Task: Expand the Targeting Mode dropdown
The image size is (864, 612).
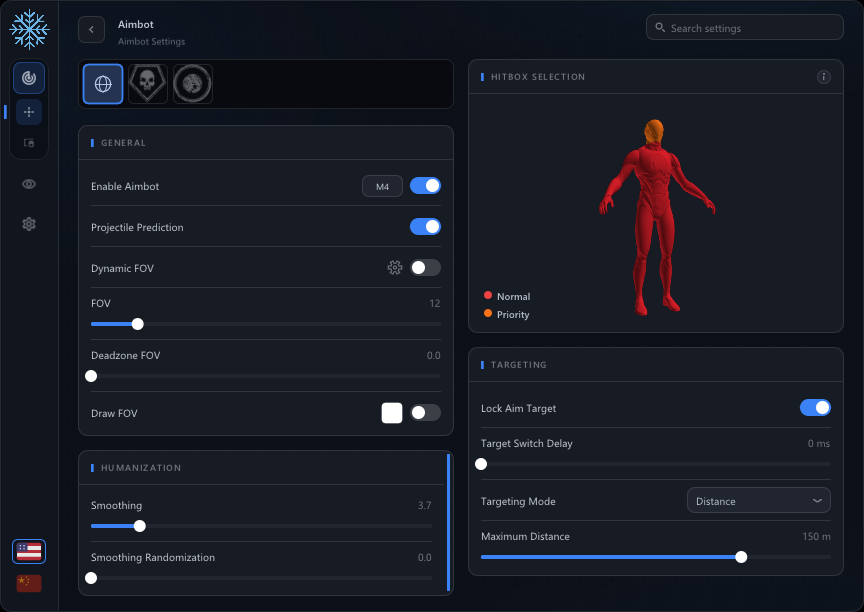Action: pyautogui.click(x=759, y=501)
